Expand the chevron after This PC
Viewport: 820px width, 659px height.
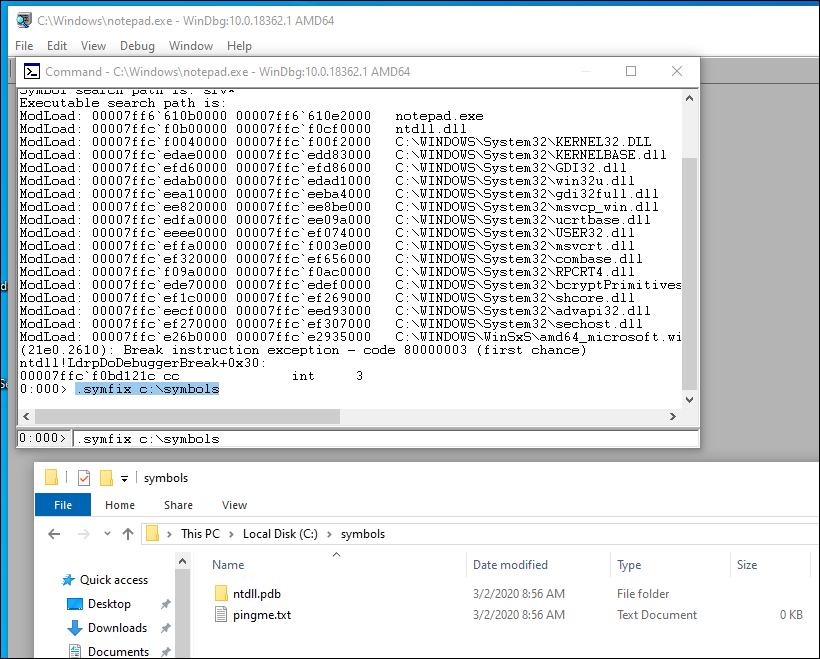click(231, 534)
